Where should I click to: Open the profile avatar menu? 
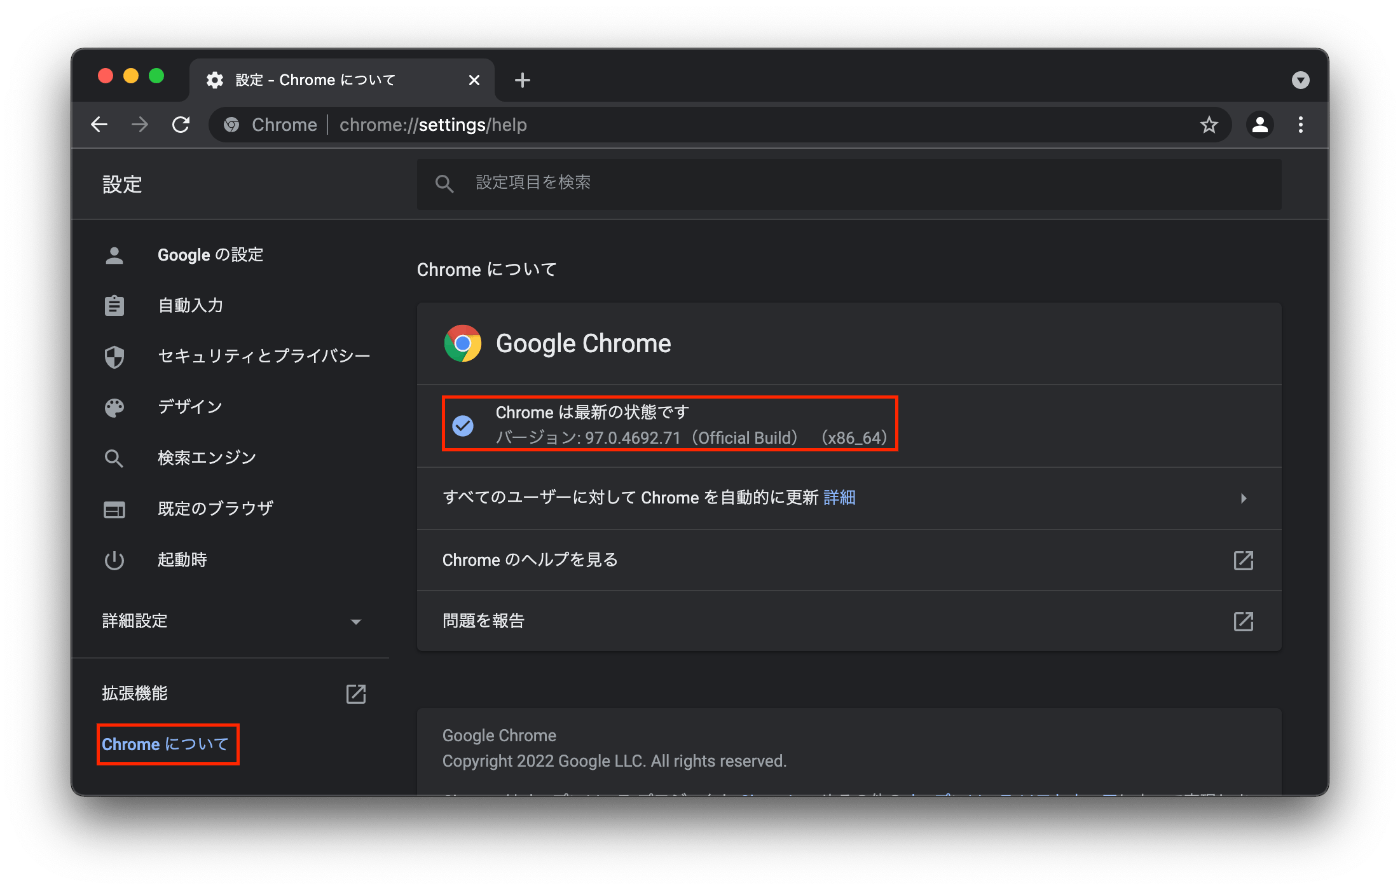tap(1260, 124)
